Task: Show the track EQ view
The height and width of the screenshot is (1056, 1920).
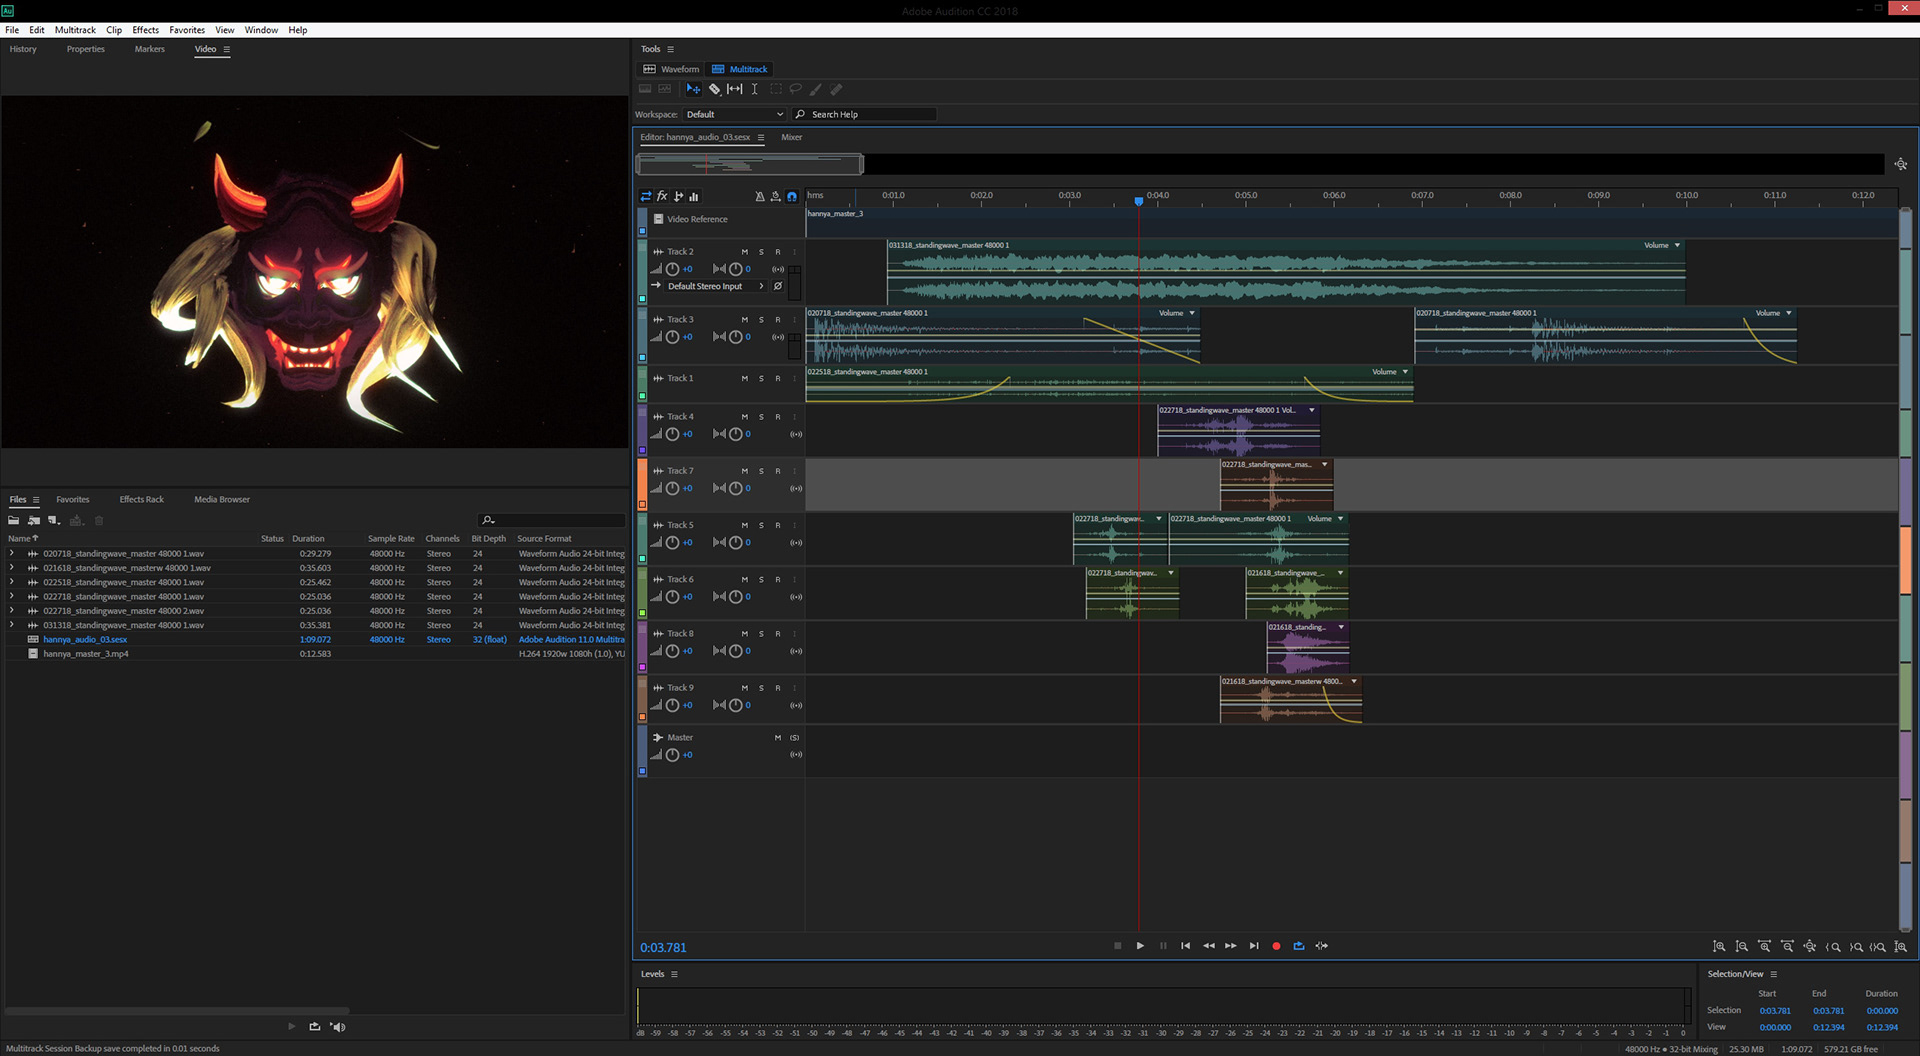Action: pos(694,196)
